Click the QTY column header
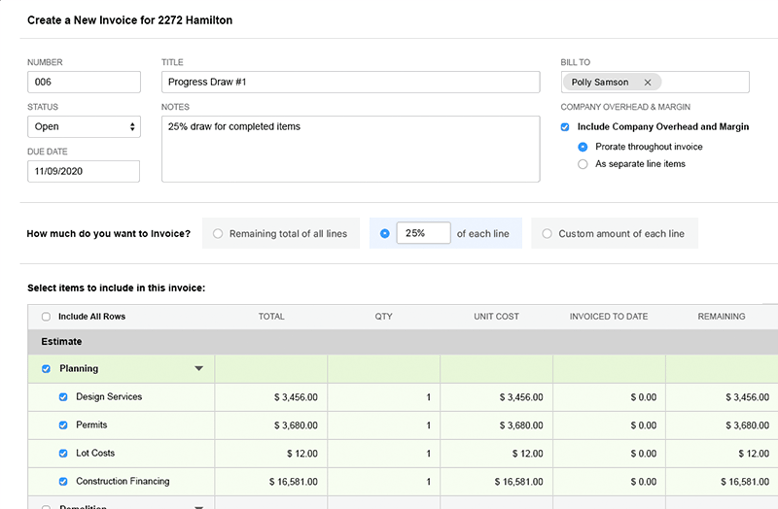 pos(384,317)
